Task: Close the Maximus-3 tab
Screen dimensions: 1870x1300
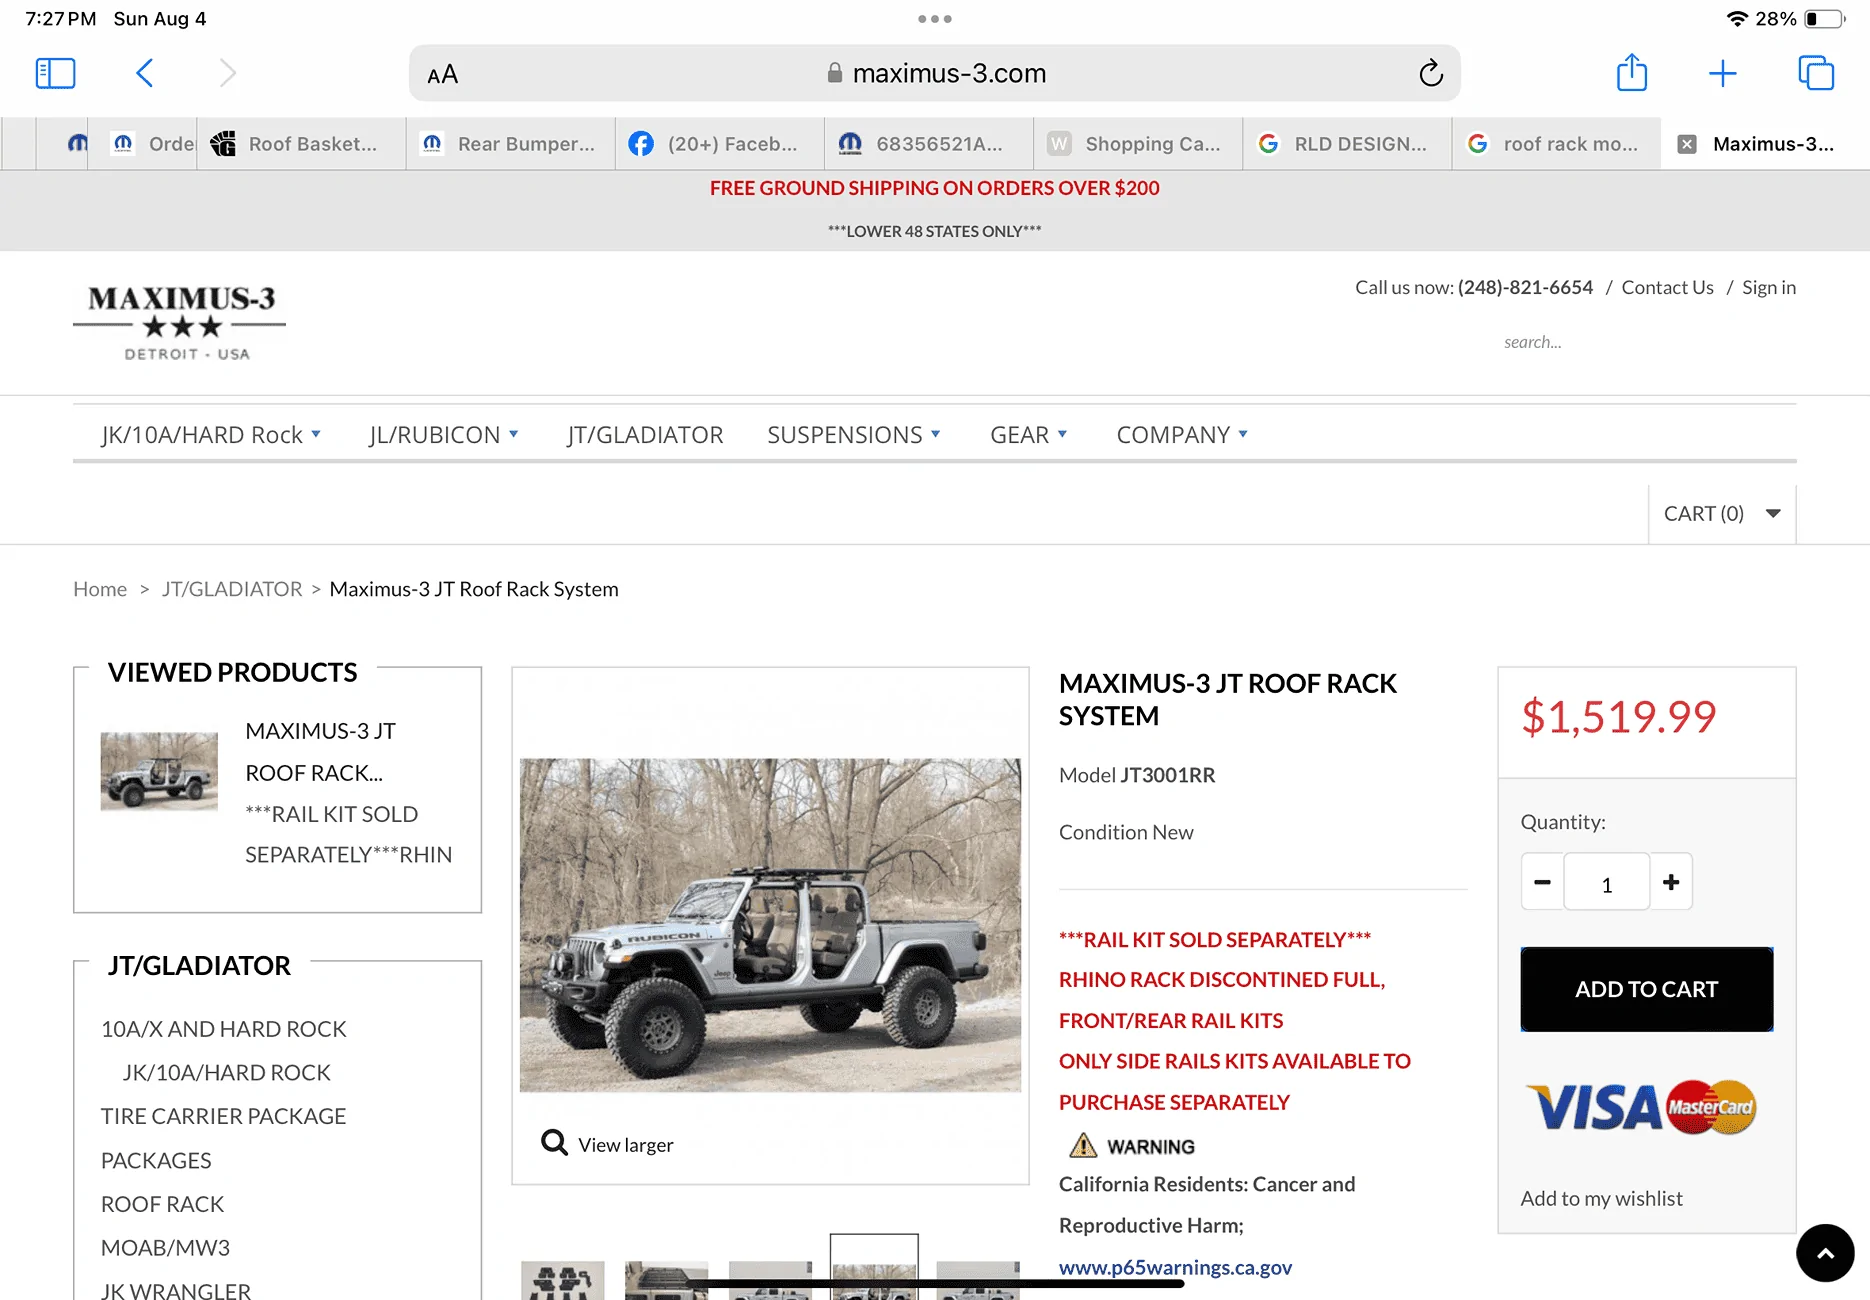Action: pos(1686,144)
